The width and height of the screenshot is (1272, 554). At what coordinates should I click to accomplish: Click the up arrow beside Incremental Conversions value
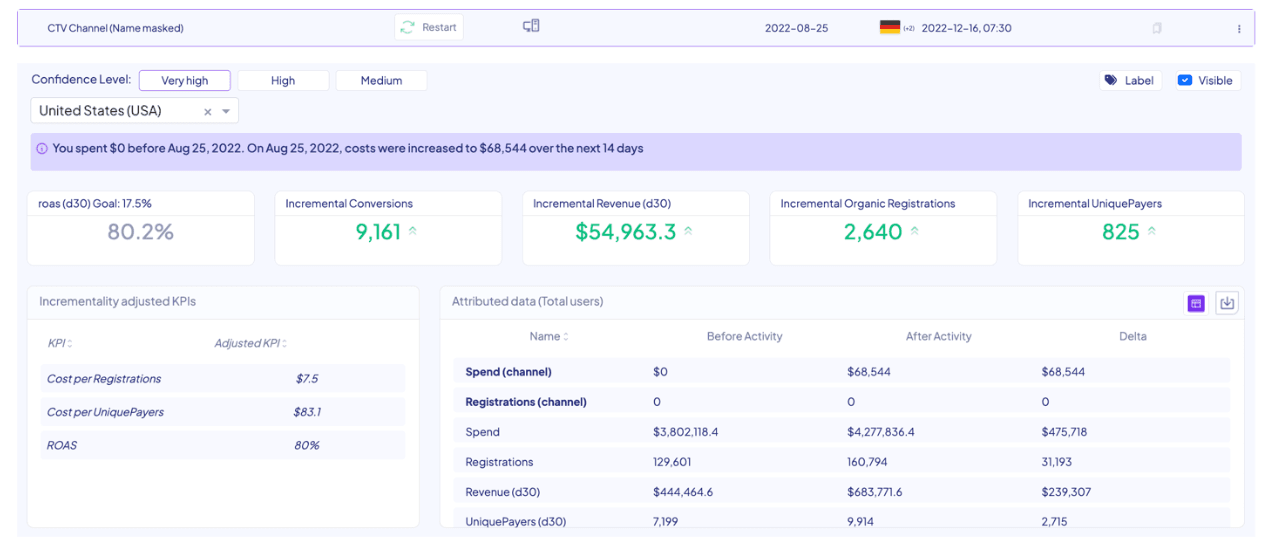[413, 231]
